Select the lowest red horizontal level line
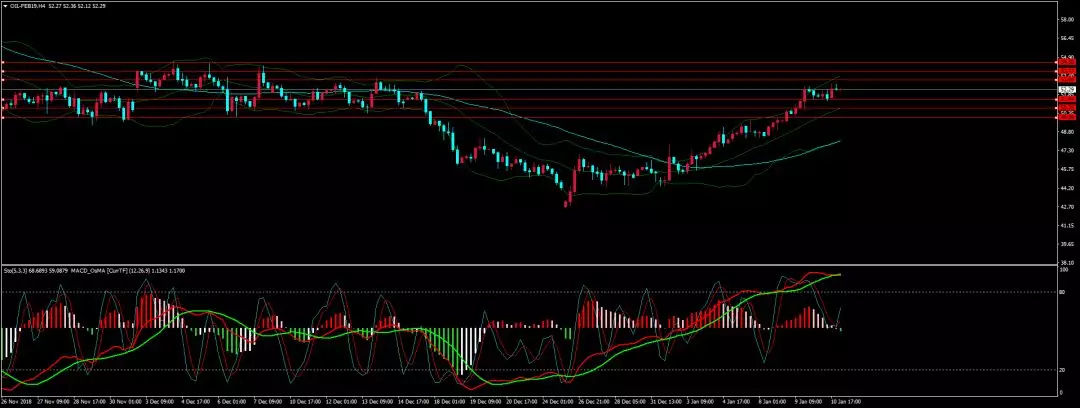 coord(500,118)
